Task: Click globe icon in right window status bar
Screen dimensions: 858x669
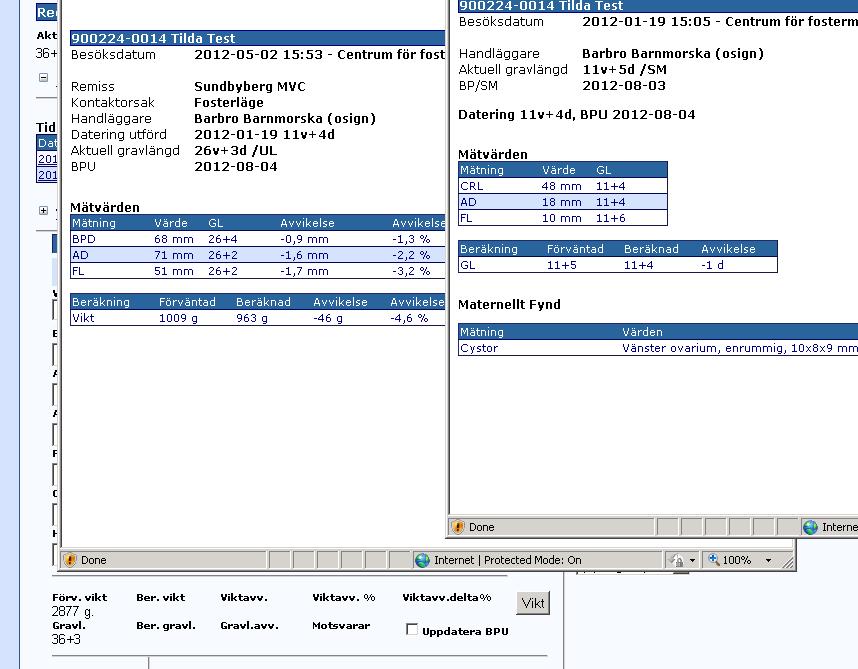Action: click(x=810, y=527)
